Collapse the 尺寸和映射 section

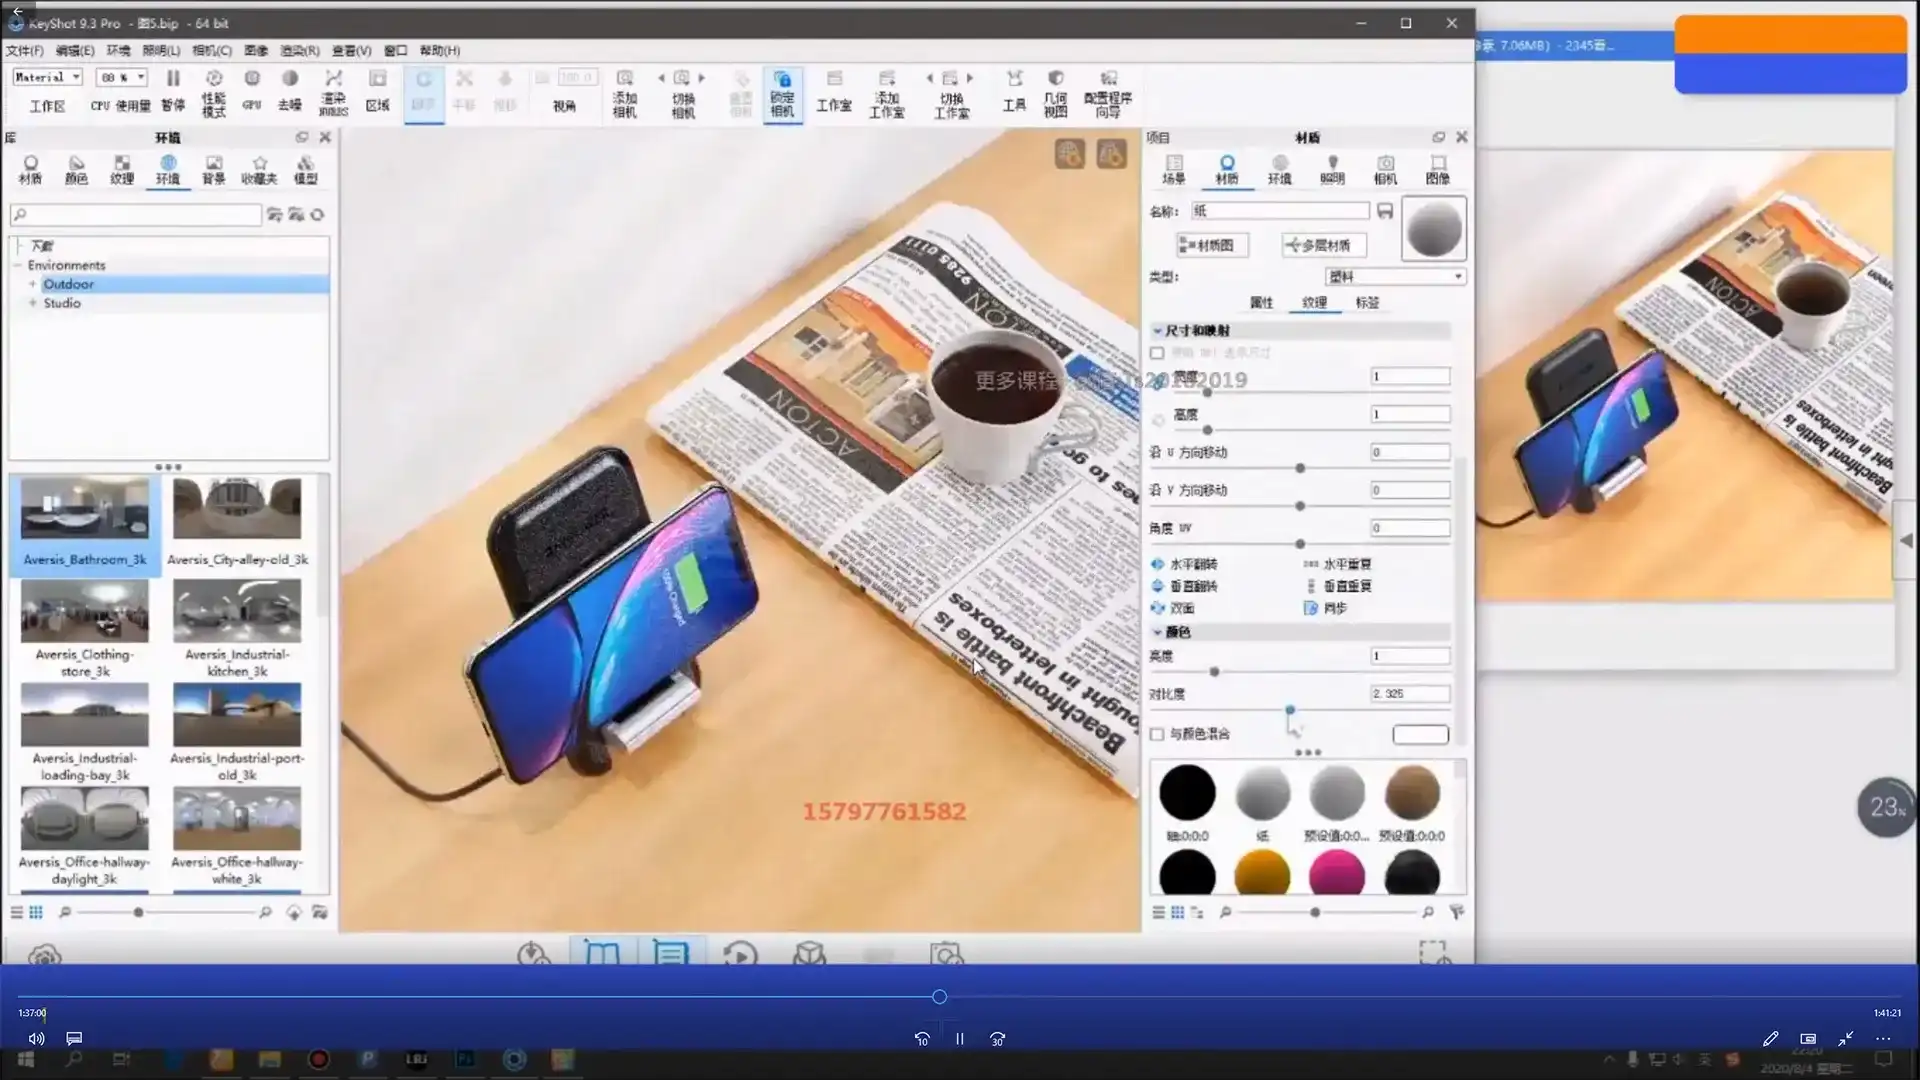tap(1158, 330)
